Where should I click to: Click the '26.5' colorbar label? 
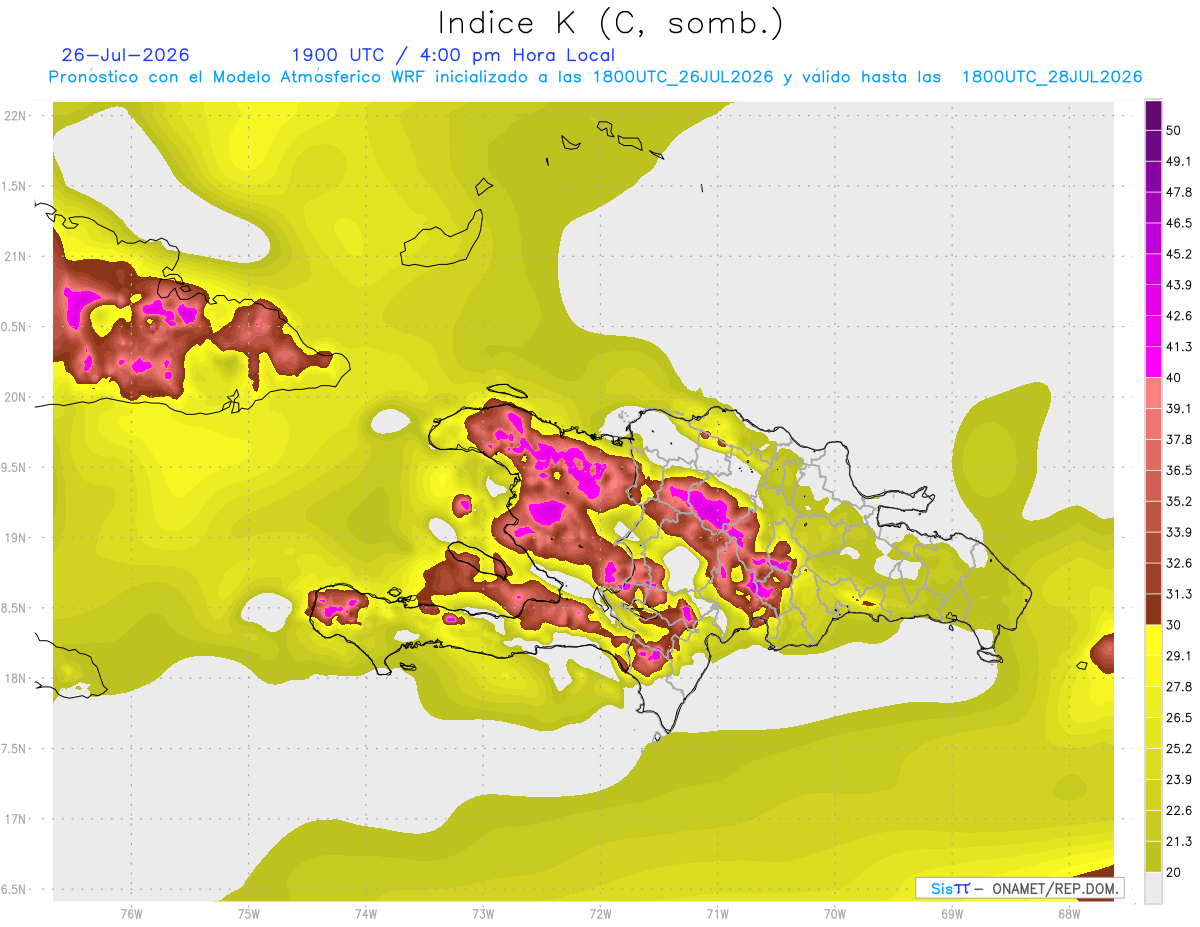1179,718
